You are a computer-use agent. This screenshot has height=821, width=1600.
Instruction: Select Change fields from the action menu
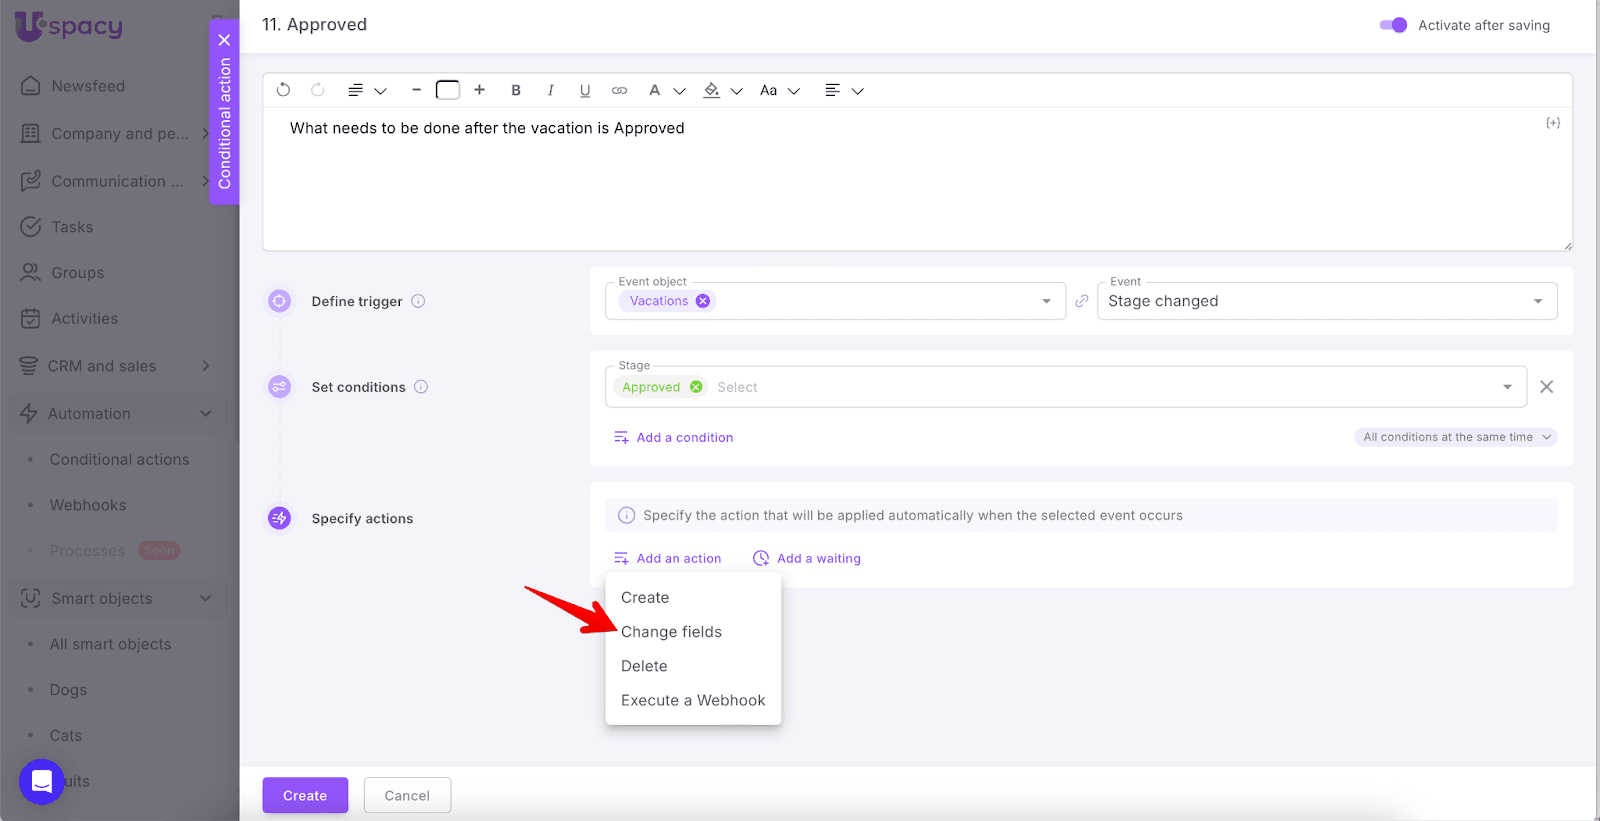671,632
